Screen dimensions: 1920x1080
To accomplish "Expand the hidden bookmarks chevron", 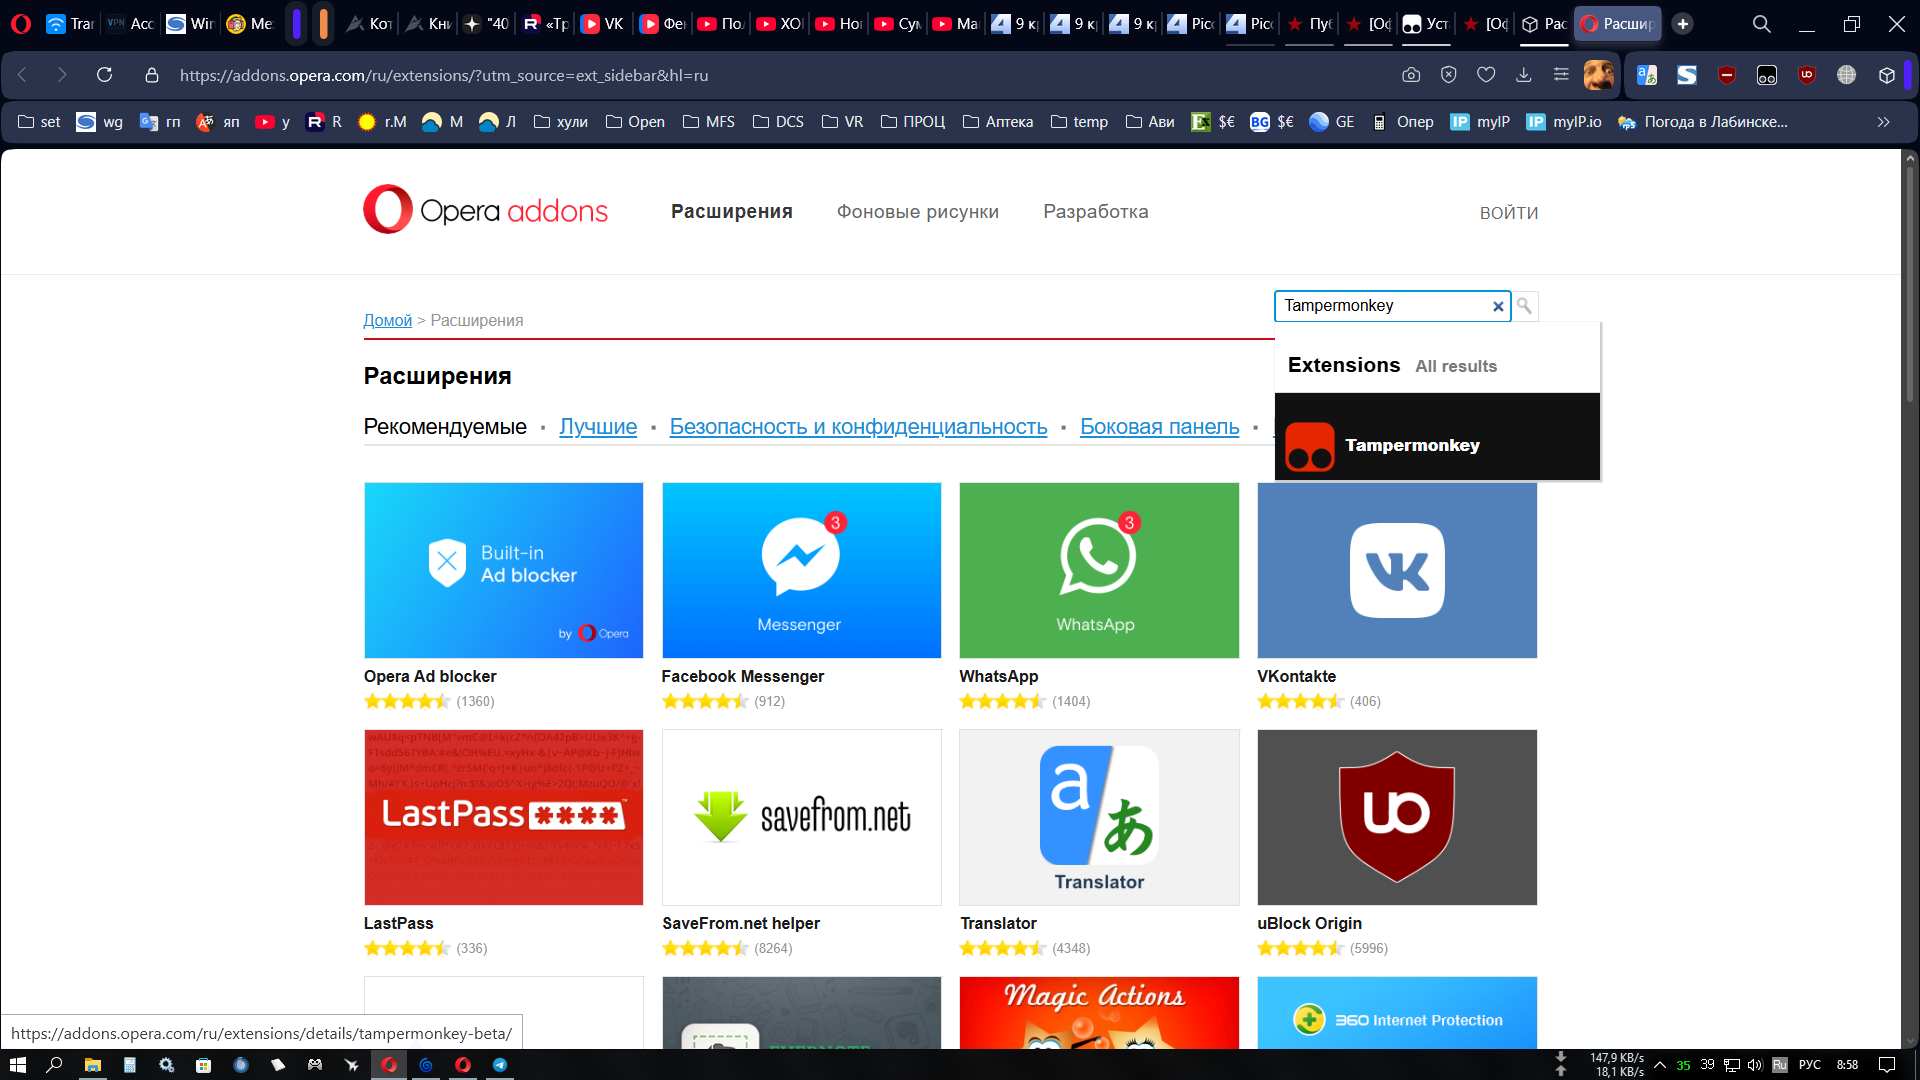I will [1883, 122].
